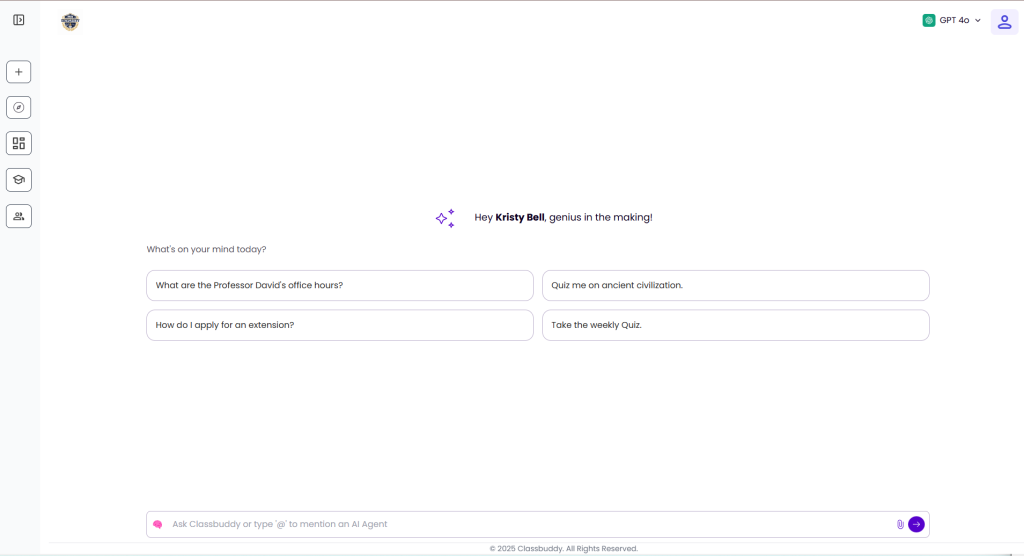Select "Take the weekly Quiz." prompt

pyautogui.click(x=735, y=325)
